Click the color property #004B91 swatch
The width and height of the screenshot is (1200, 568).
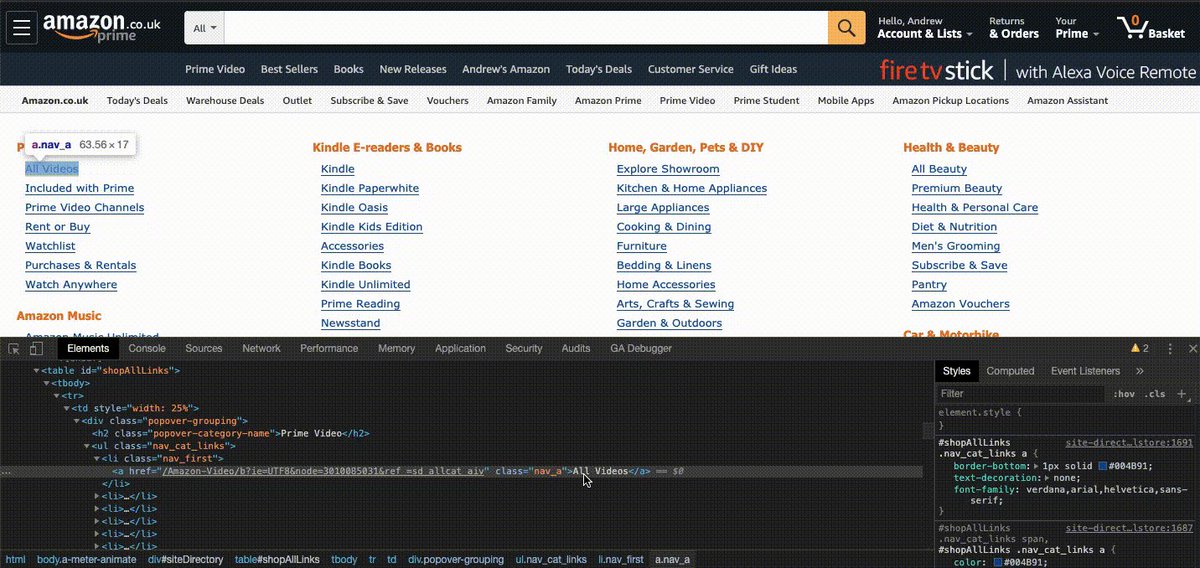[x=999, y=562]
